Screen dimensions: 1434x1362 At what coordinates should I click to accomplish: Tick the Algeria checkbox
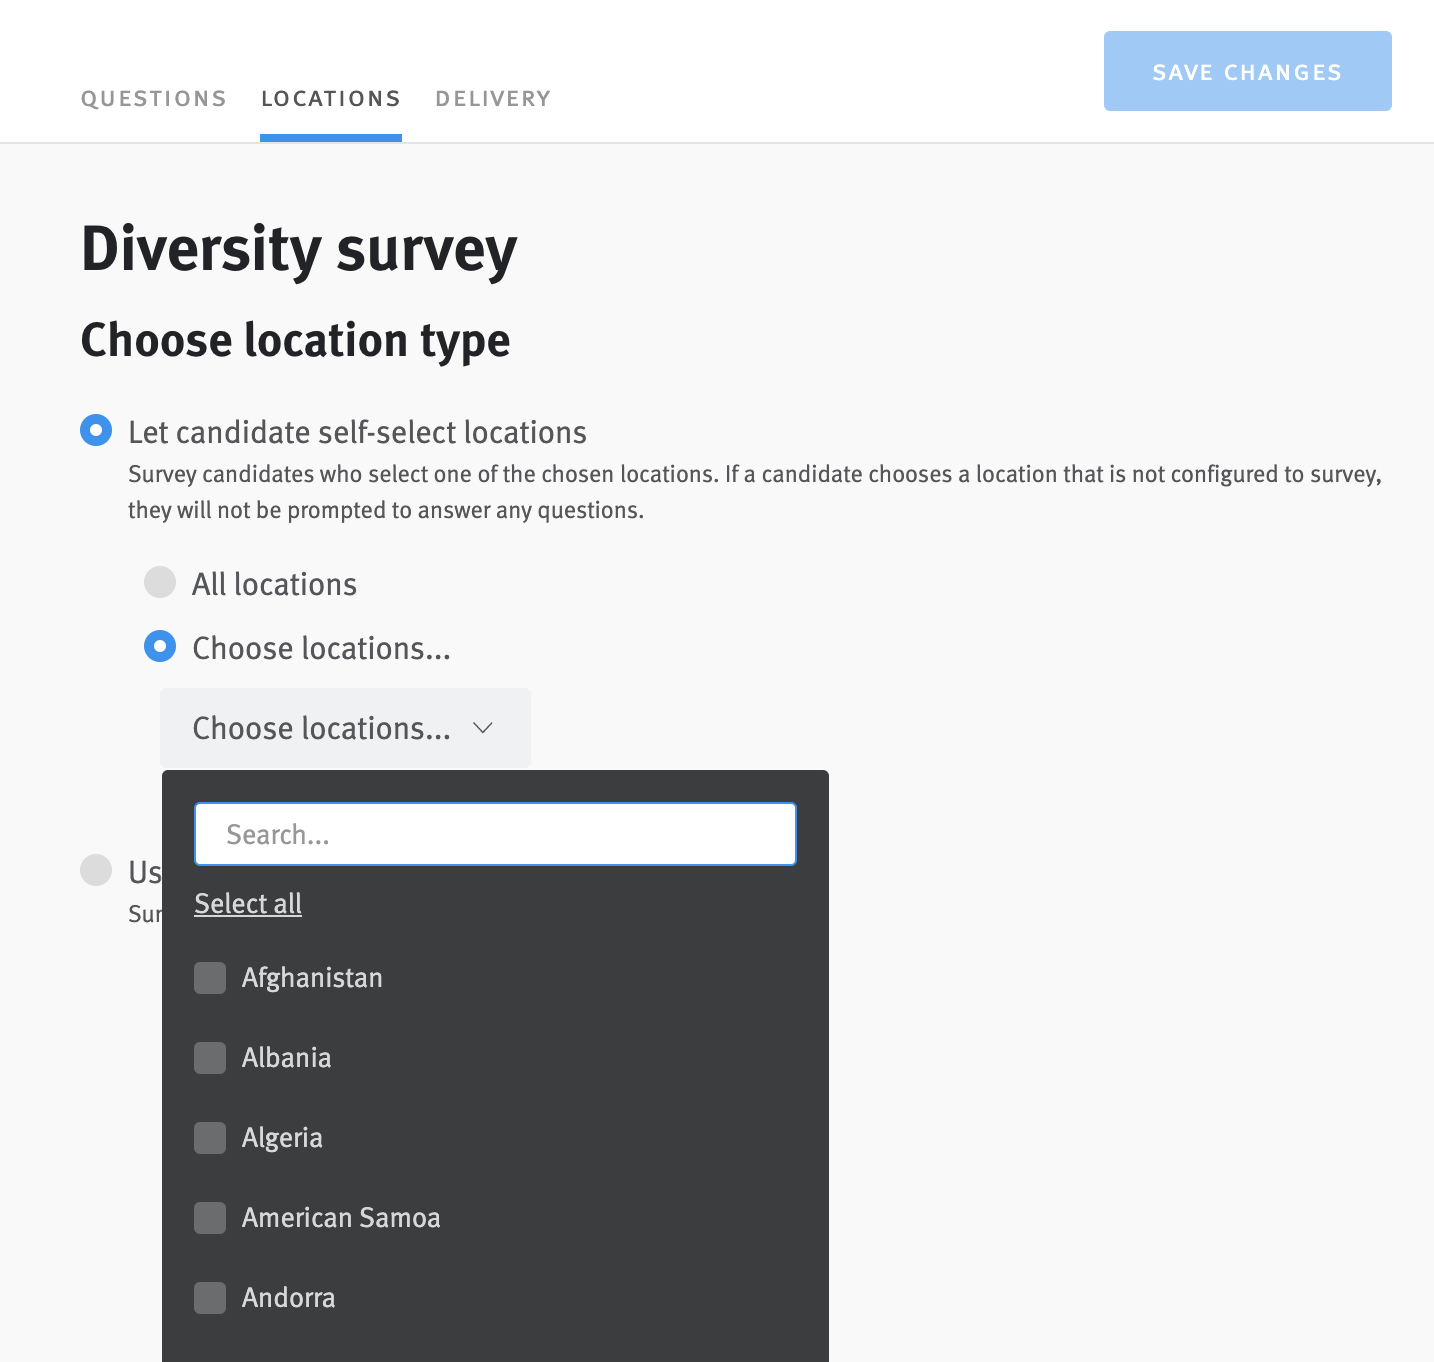coord(210,1138)
